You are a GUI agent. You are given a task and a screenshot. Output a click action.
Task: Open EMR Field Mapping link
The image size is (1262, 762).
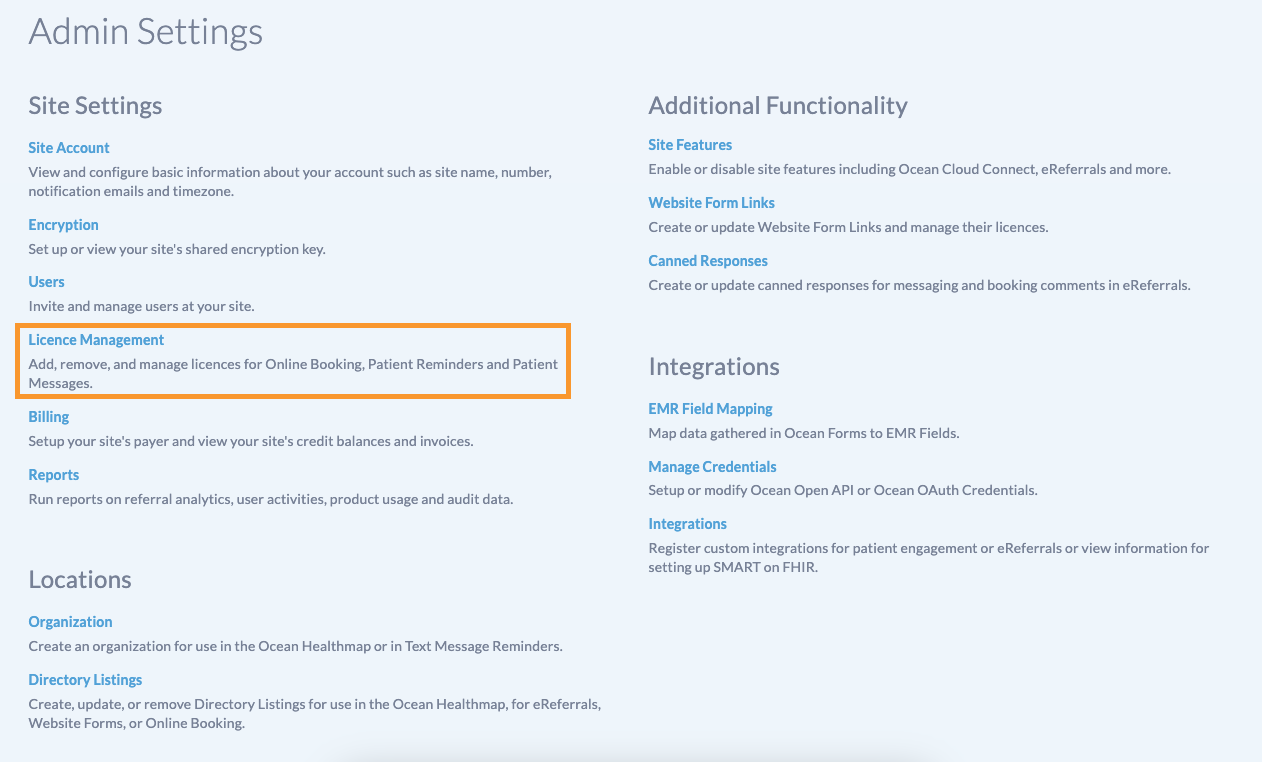pos(710,409)
